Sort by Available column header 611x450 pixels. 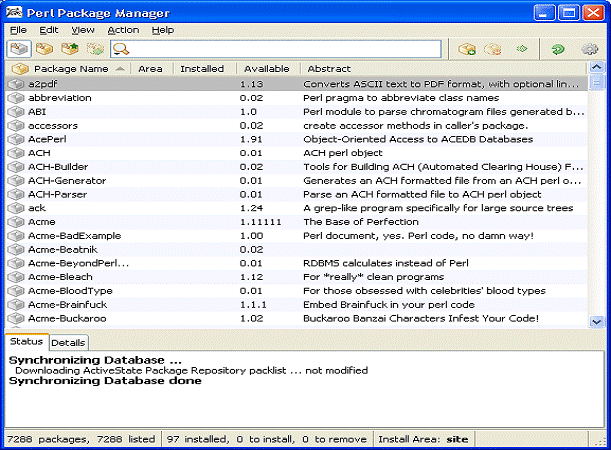(x=268, y=69)
